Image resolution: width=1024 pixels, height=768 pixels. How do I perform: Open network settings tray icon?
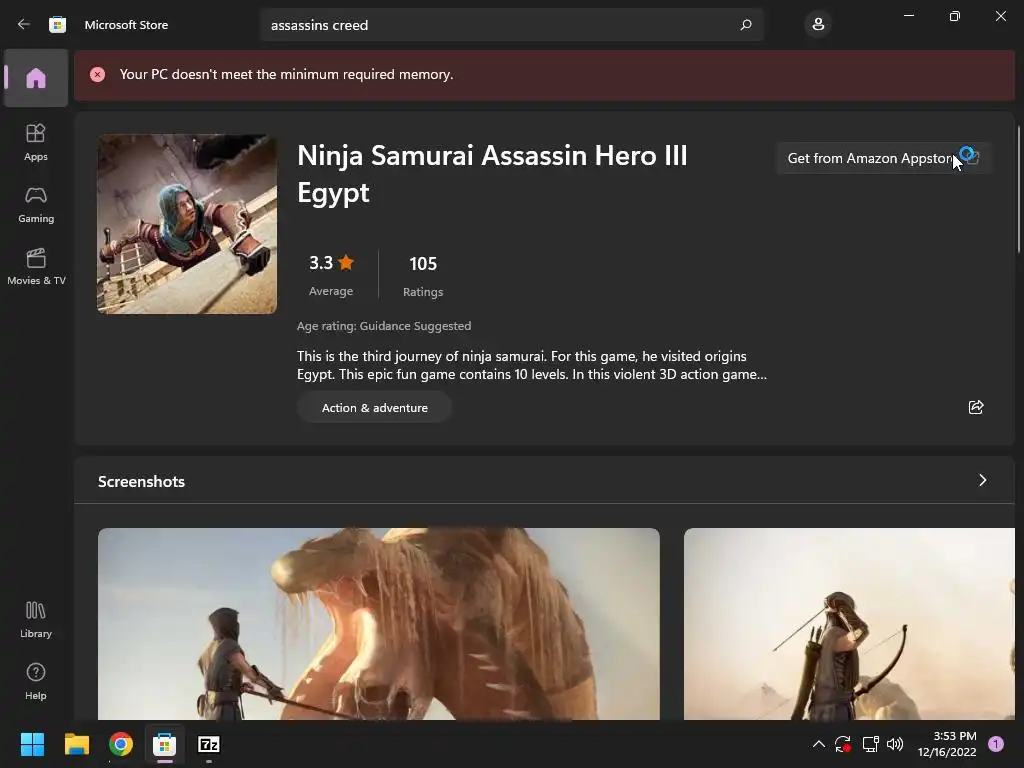tap(870, 744)
